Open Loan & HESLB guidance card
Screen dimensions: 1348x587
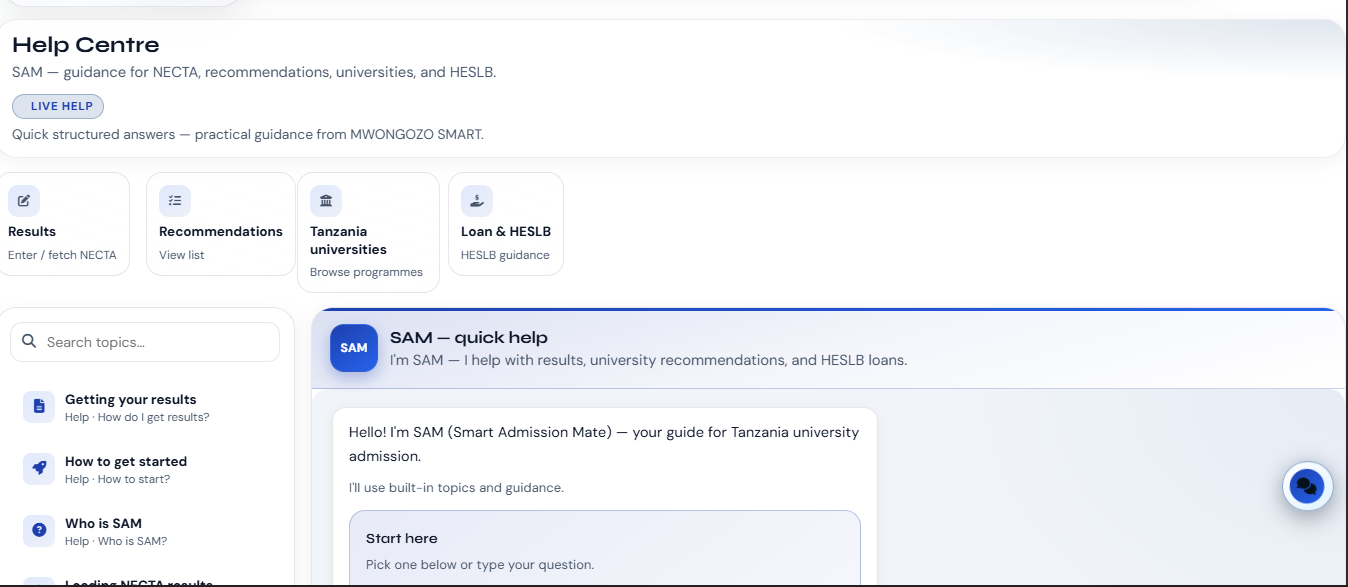coord(506,224)
